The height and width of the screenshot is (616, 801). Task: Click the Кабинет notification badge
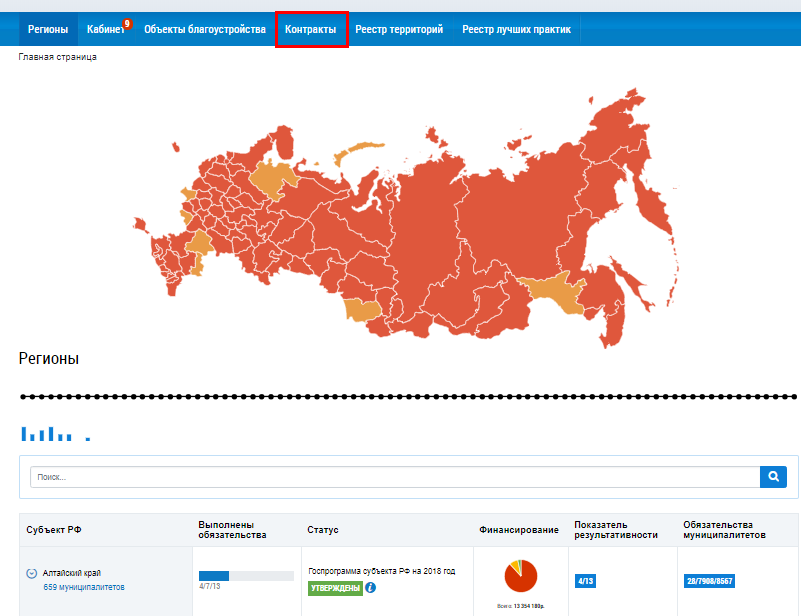point(127,23)
